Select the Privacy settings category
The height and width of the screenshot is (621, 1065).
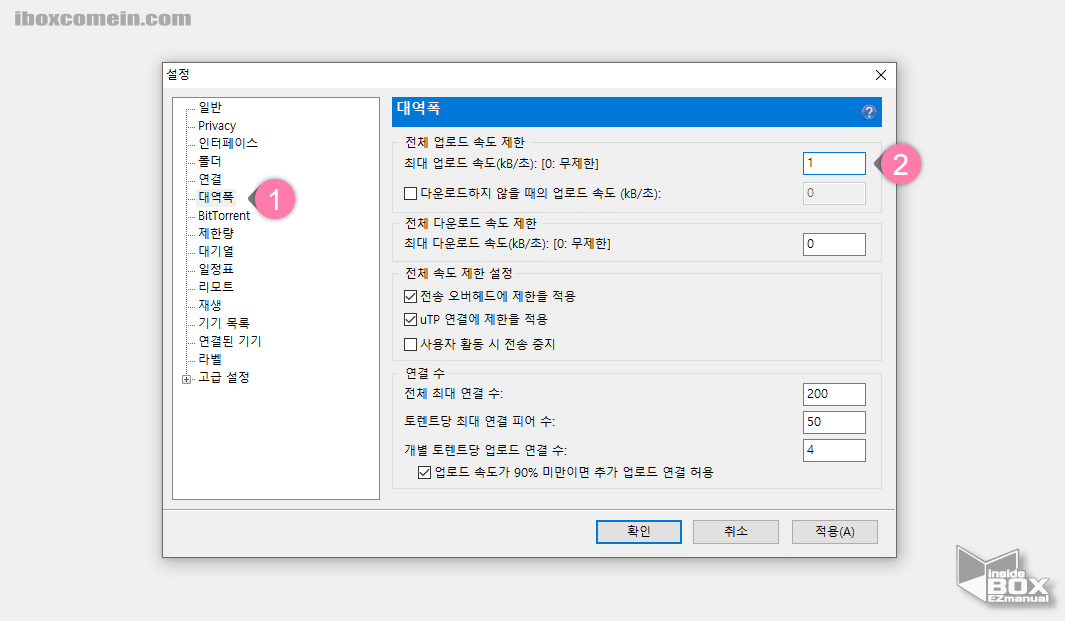pyautogui.click(x=217, y=125)
